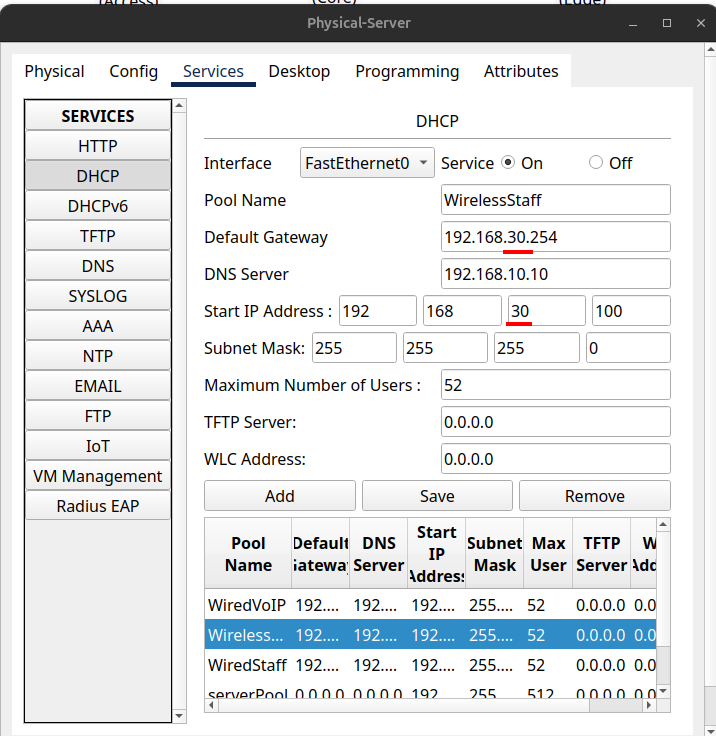Click services list scroll down arrow
The width and height of the screenshot is (716, 736).
coord(179,716)
